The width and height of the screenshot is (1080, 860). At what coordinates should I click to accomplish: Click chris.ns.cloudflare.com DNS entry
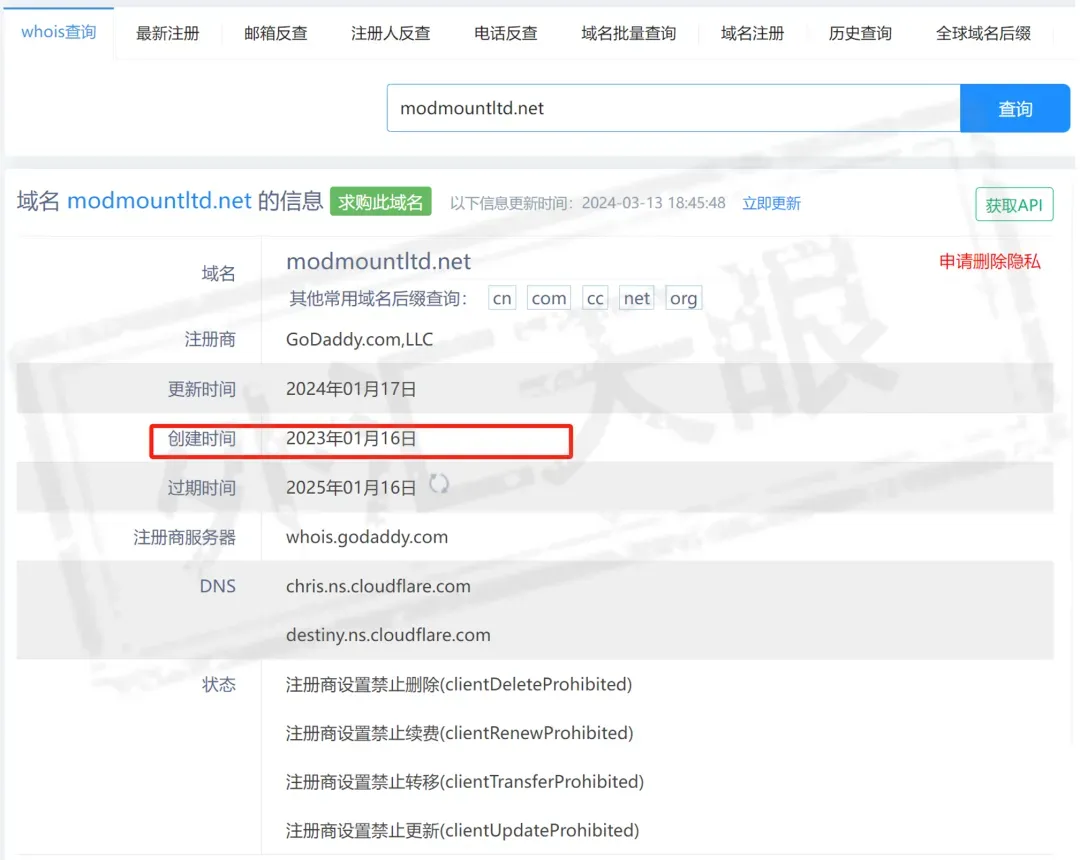point(378,586)
